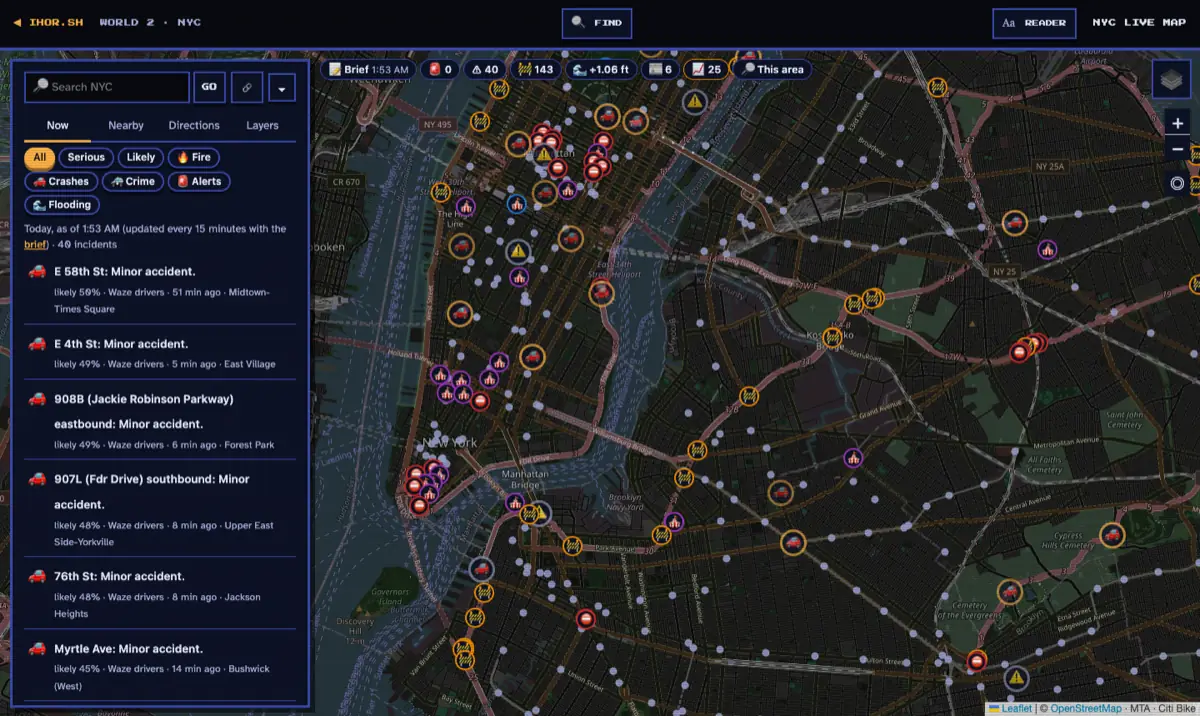Click the blue-ringed marker on the map

[517, 204]
